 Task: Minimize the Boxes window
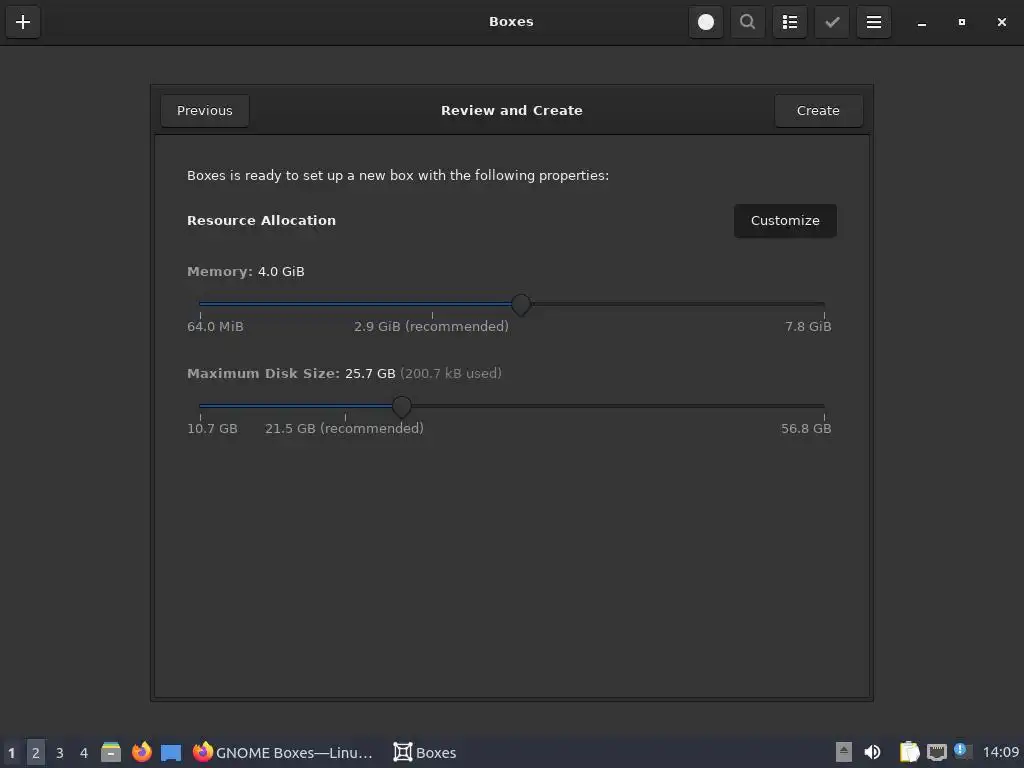coord(921,22)
